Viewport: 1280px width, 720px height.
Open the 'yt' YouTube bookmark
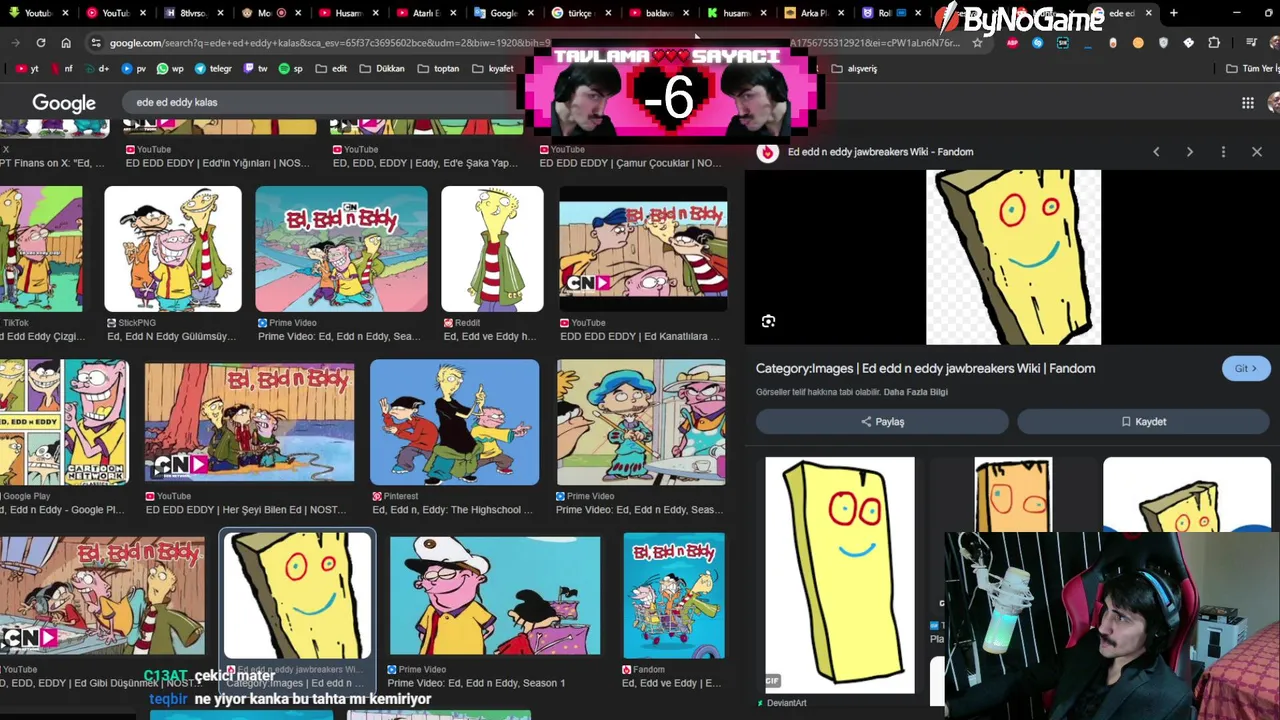[28, 69]
